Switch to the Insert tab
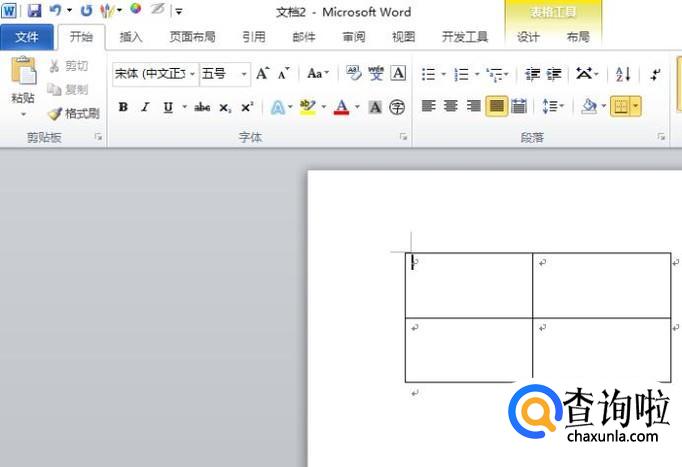 (131, 37)
